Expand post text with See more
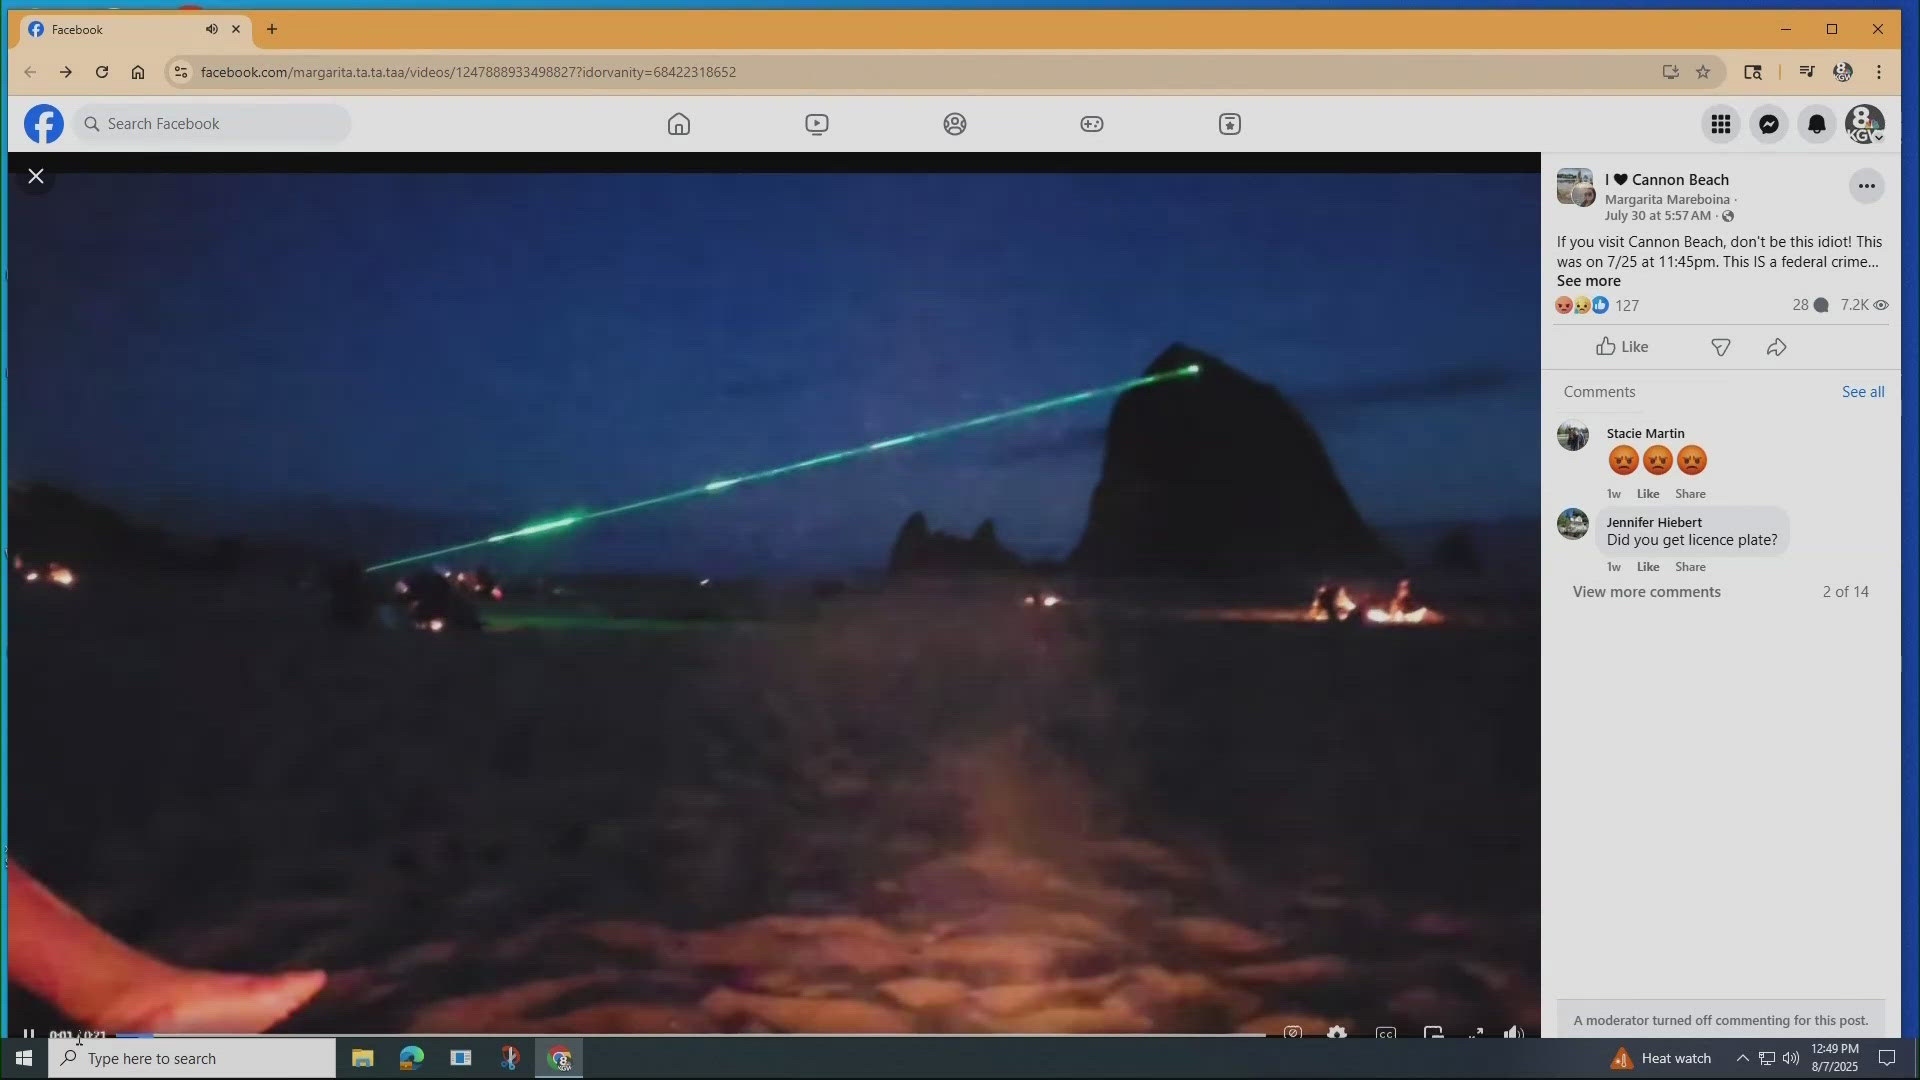Viewport: 1920px width, 1080px height. coord(1588,281)
